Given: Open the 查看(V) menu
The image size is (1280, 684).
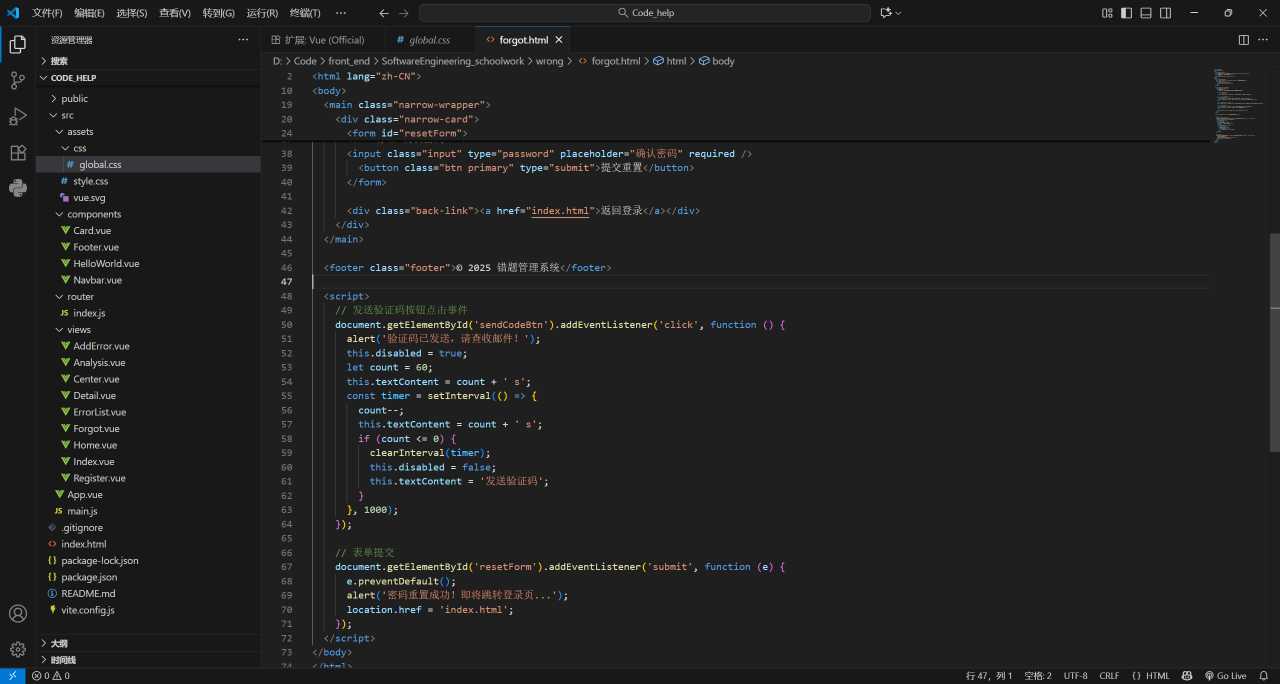Looking at the screenshot, I should (175, 13).
